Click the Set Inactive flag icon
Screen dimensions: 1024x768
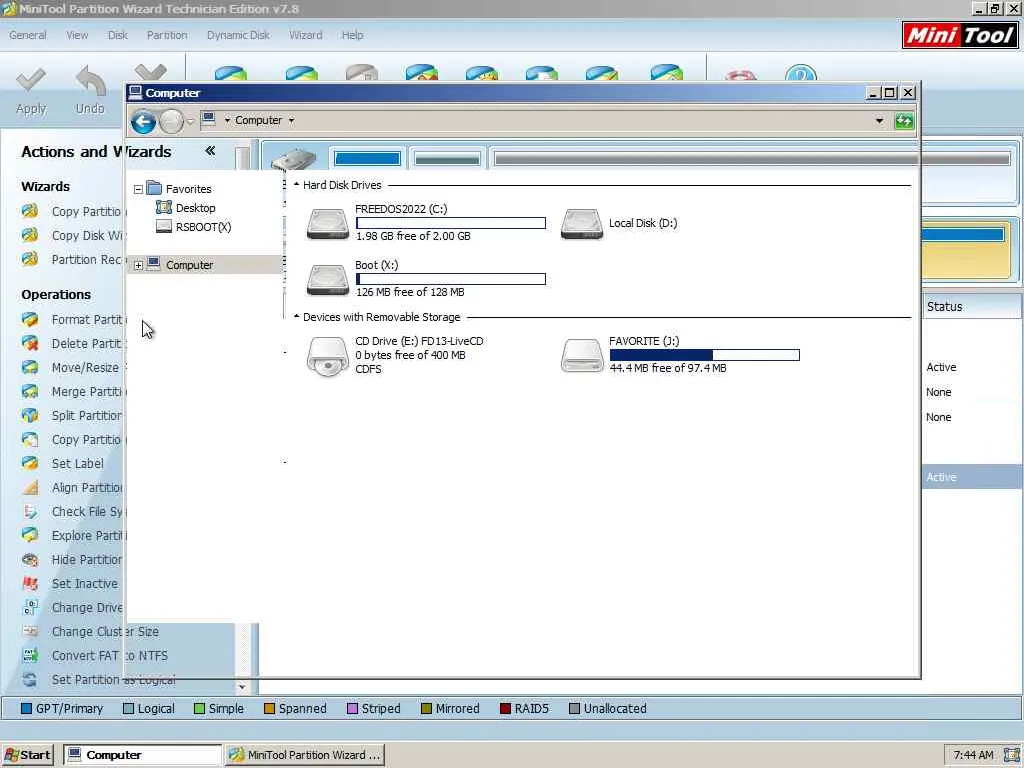30,583
